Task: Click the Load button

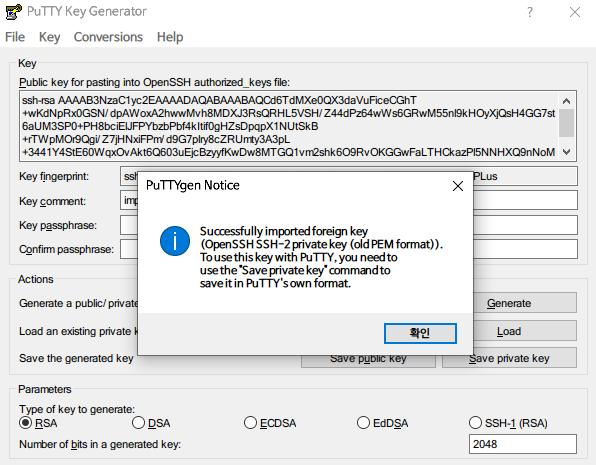Action: point(525,331)
